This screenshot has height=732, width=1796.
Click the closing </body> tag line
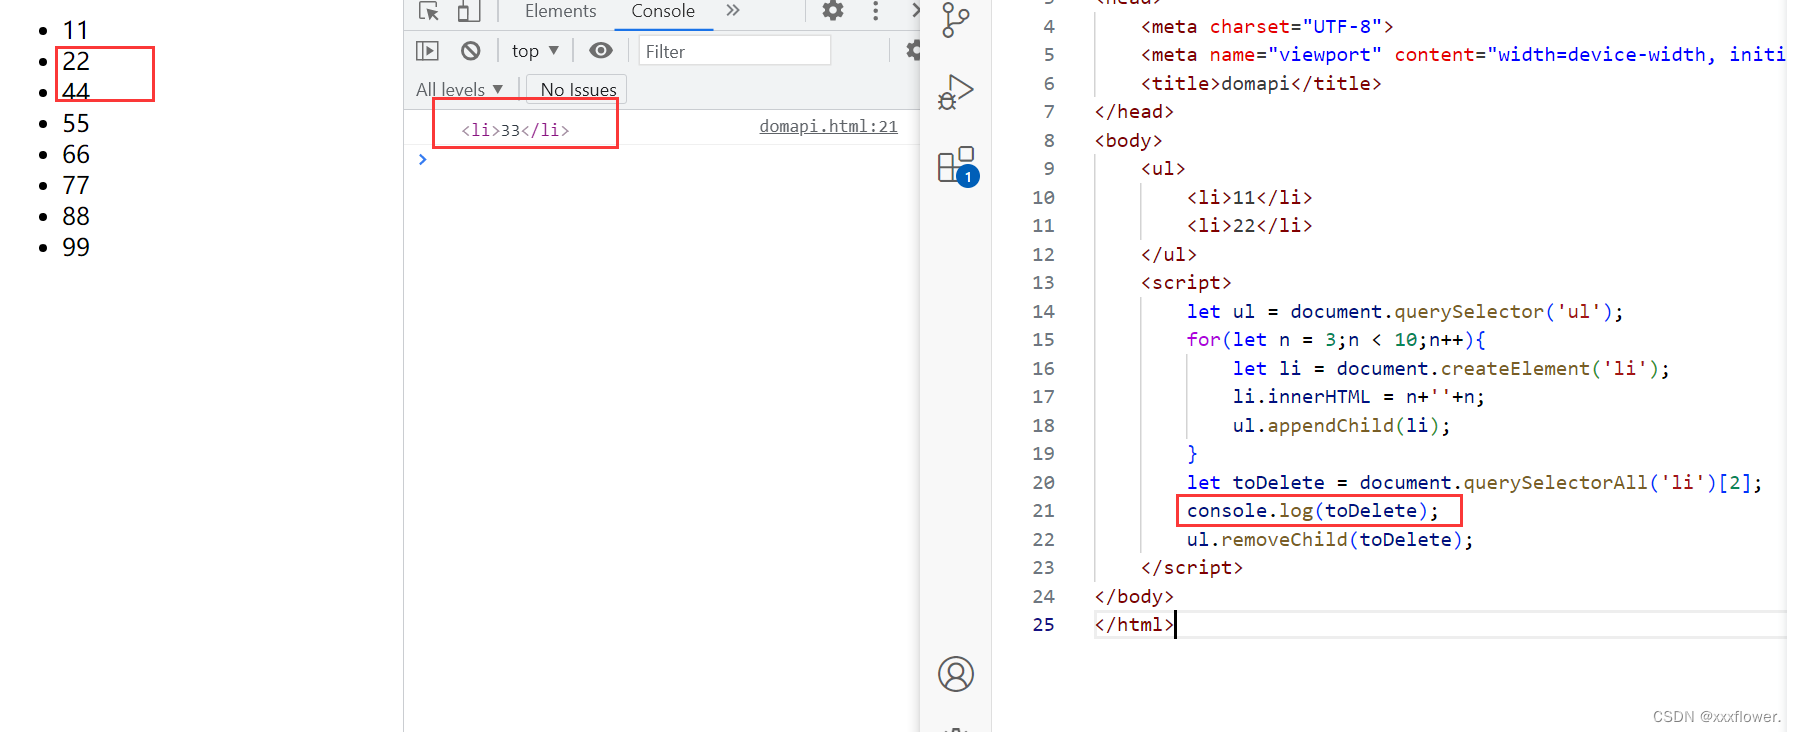point(1134,597)
